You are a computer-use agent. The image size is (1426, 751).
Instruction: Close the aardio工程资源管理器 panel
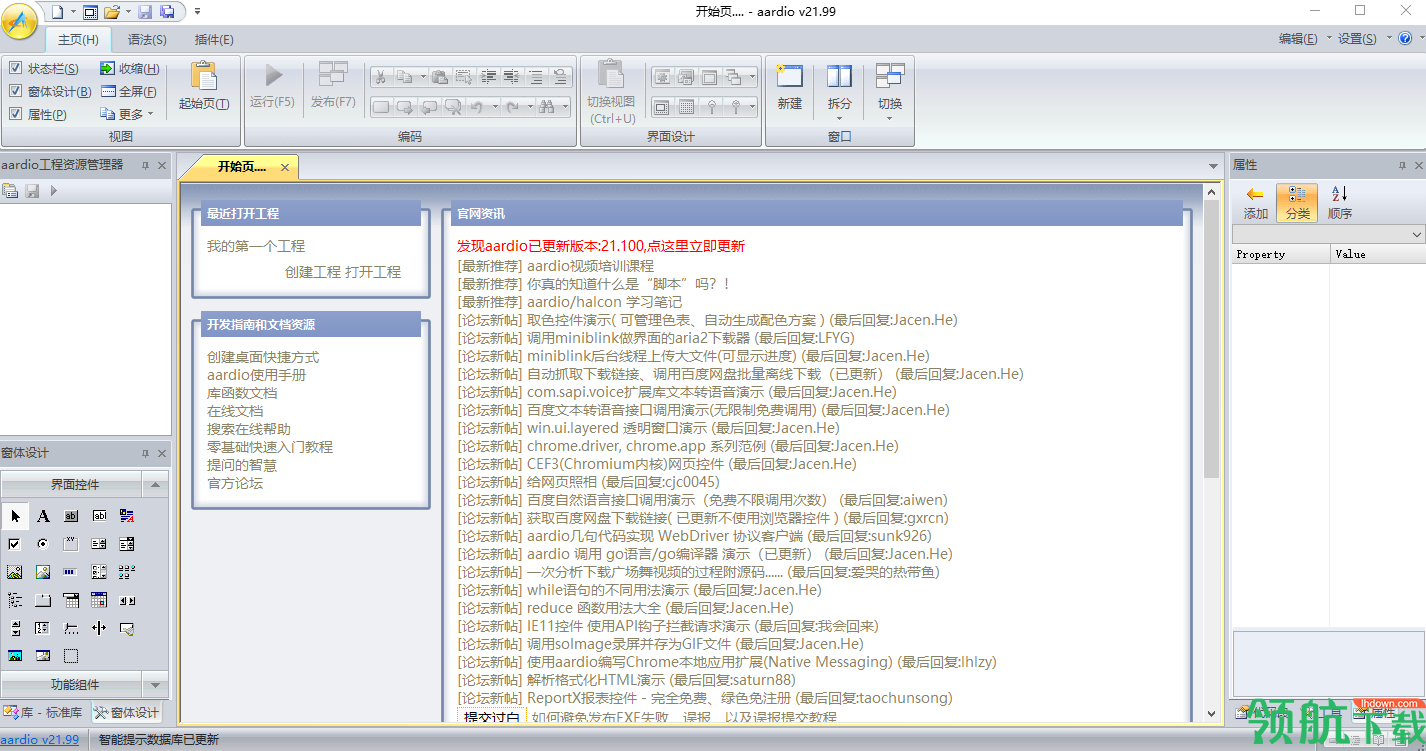point(162,165)
